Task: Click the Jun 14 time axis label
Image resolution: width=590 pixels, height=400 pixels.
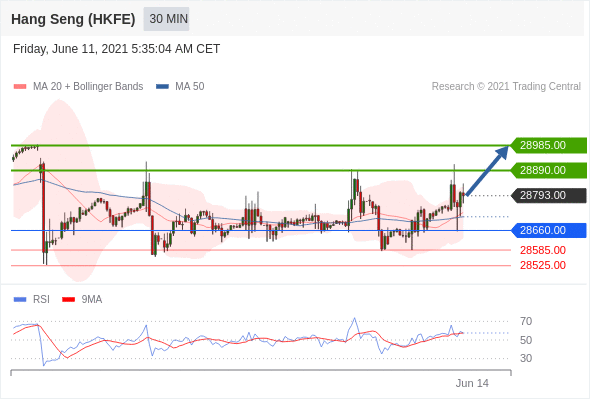Action: tap(472, 383)
